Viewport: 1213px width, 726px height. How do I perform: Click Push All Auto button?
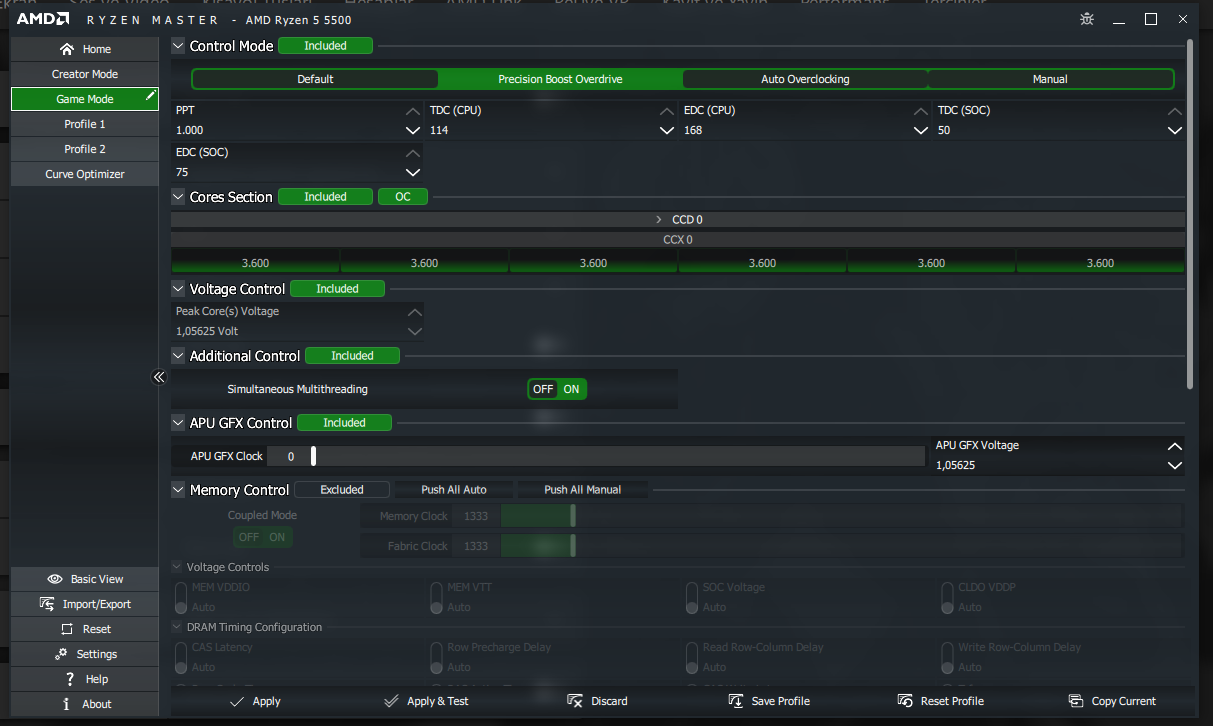(454, 490)
